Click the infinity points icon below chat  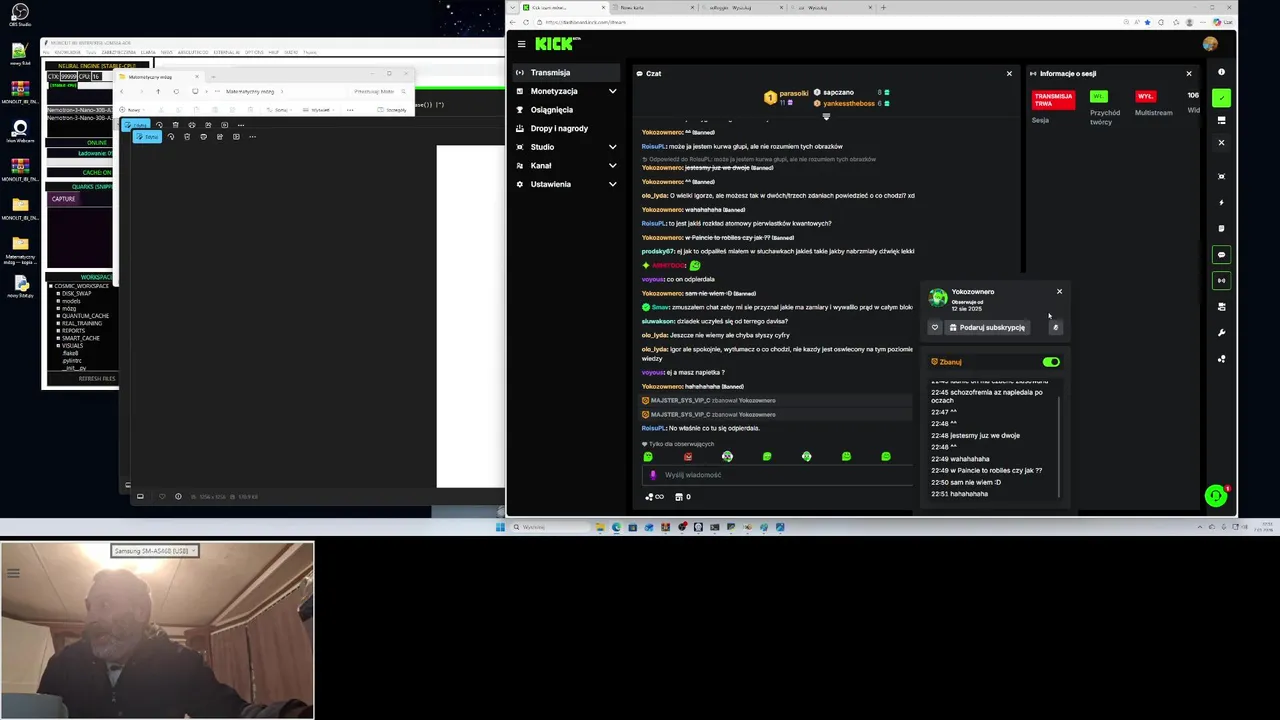tap(654, 497)
